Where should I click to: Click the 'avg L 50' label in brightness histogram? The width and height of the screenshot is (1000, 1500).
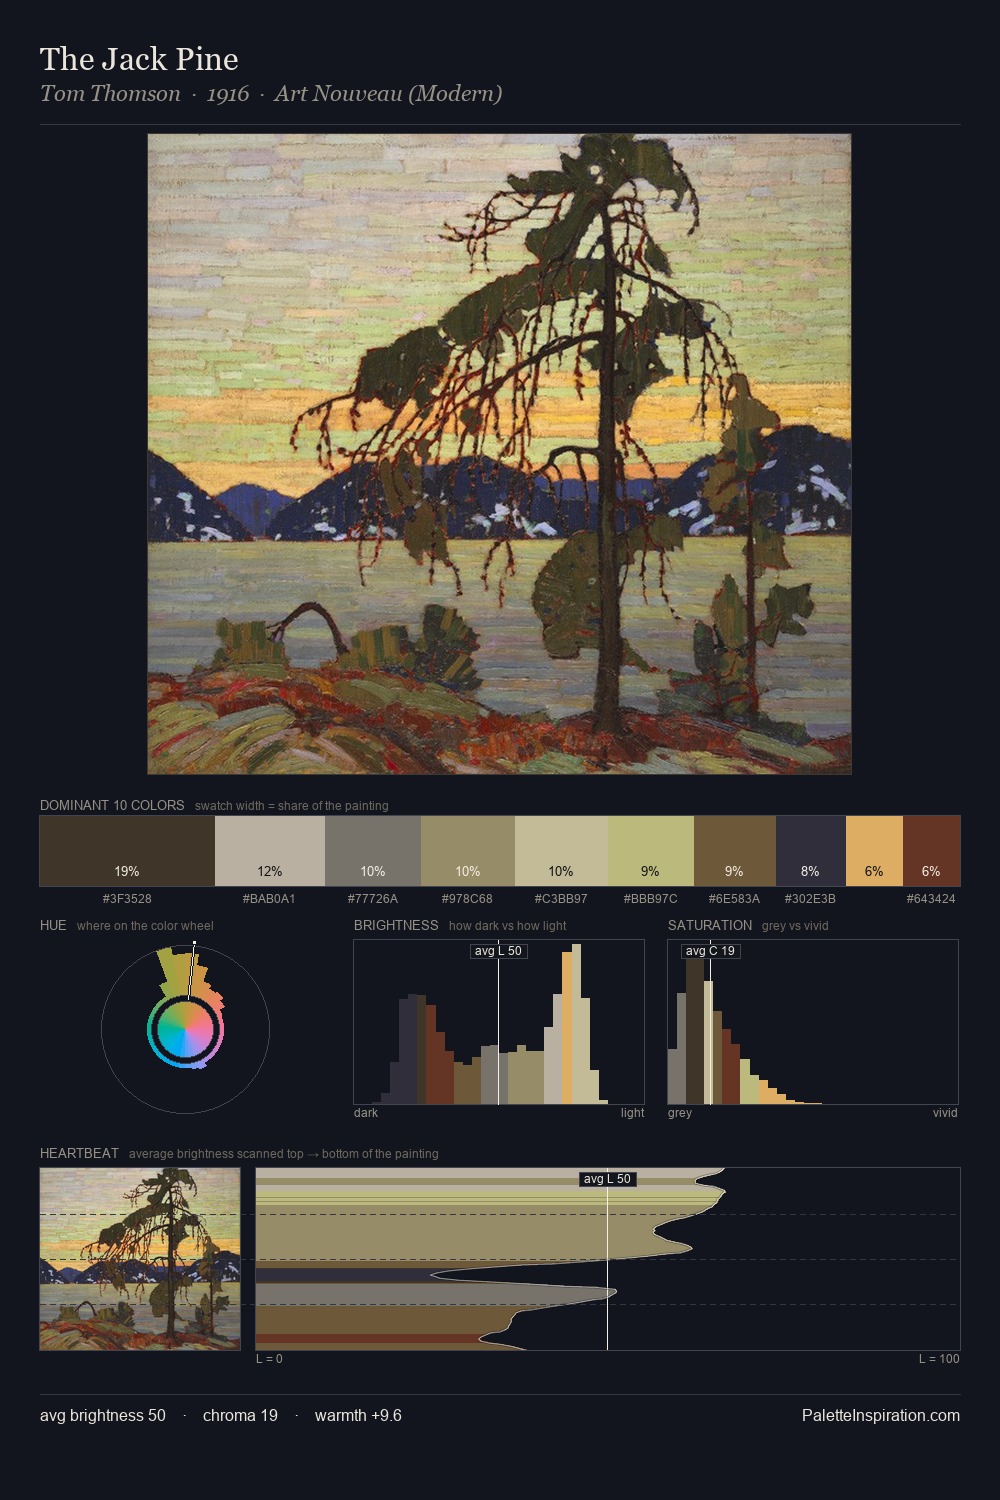pyautogui.click(x=498, y=951)
